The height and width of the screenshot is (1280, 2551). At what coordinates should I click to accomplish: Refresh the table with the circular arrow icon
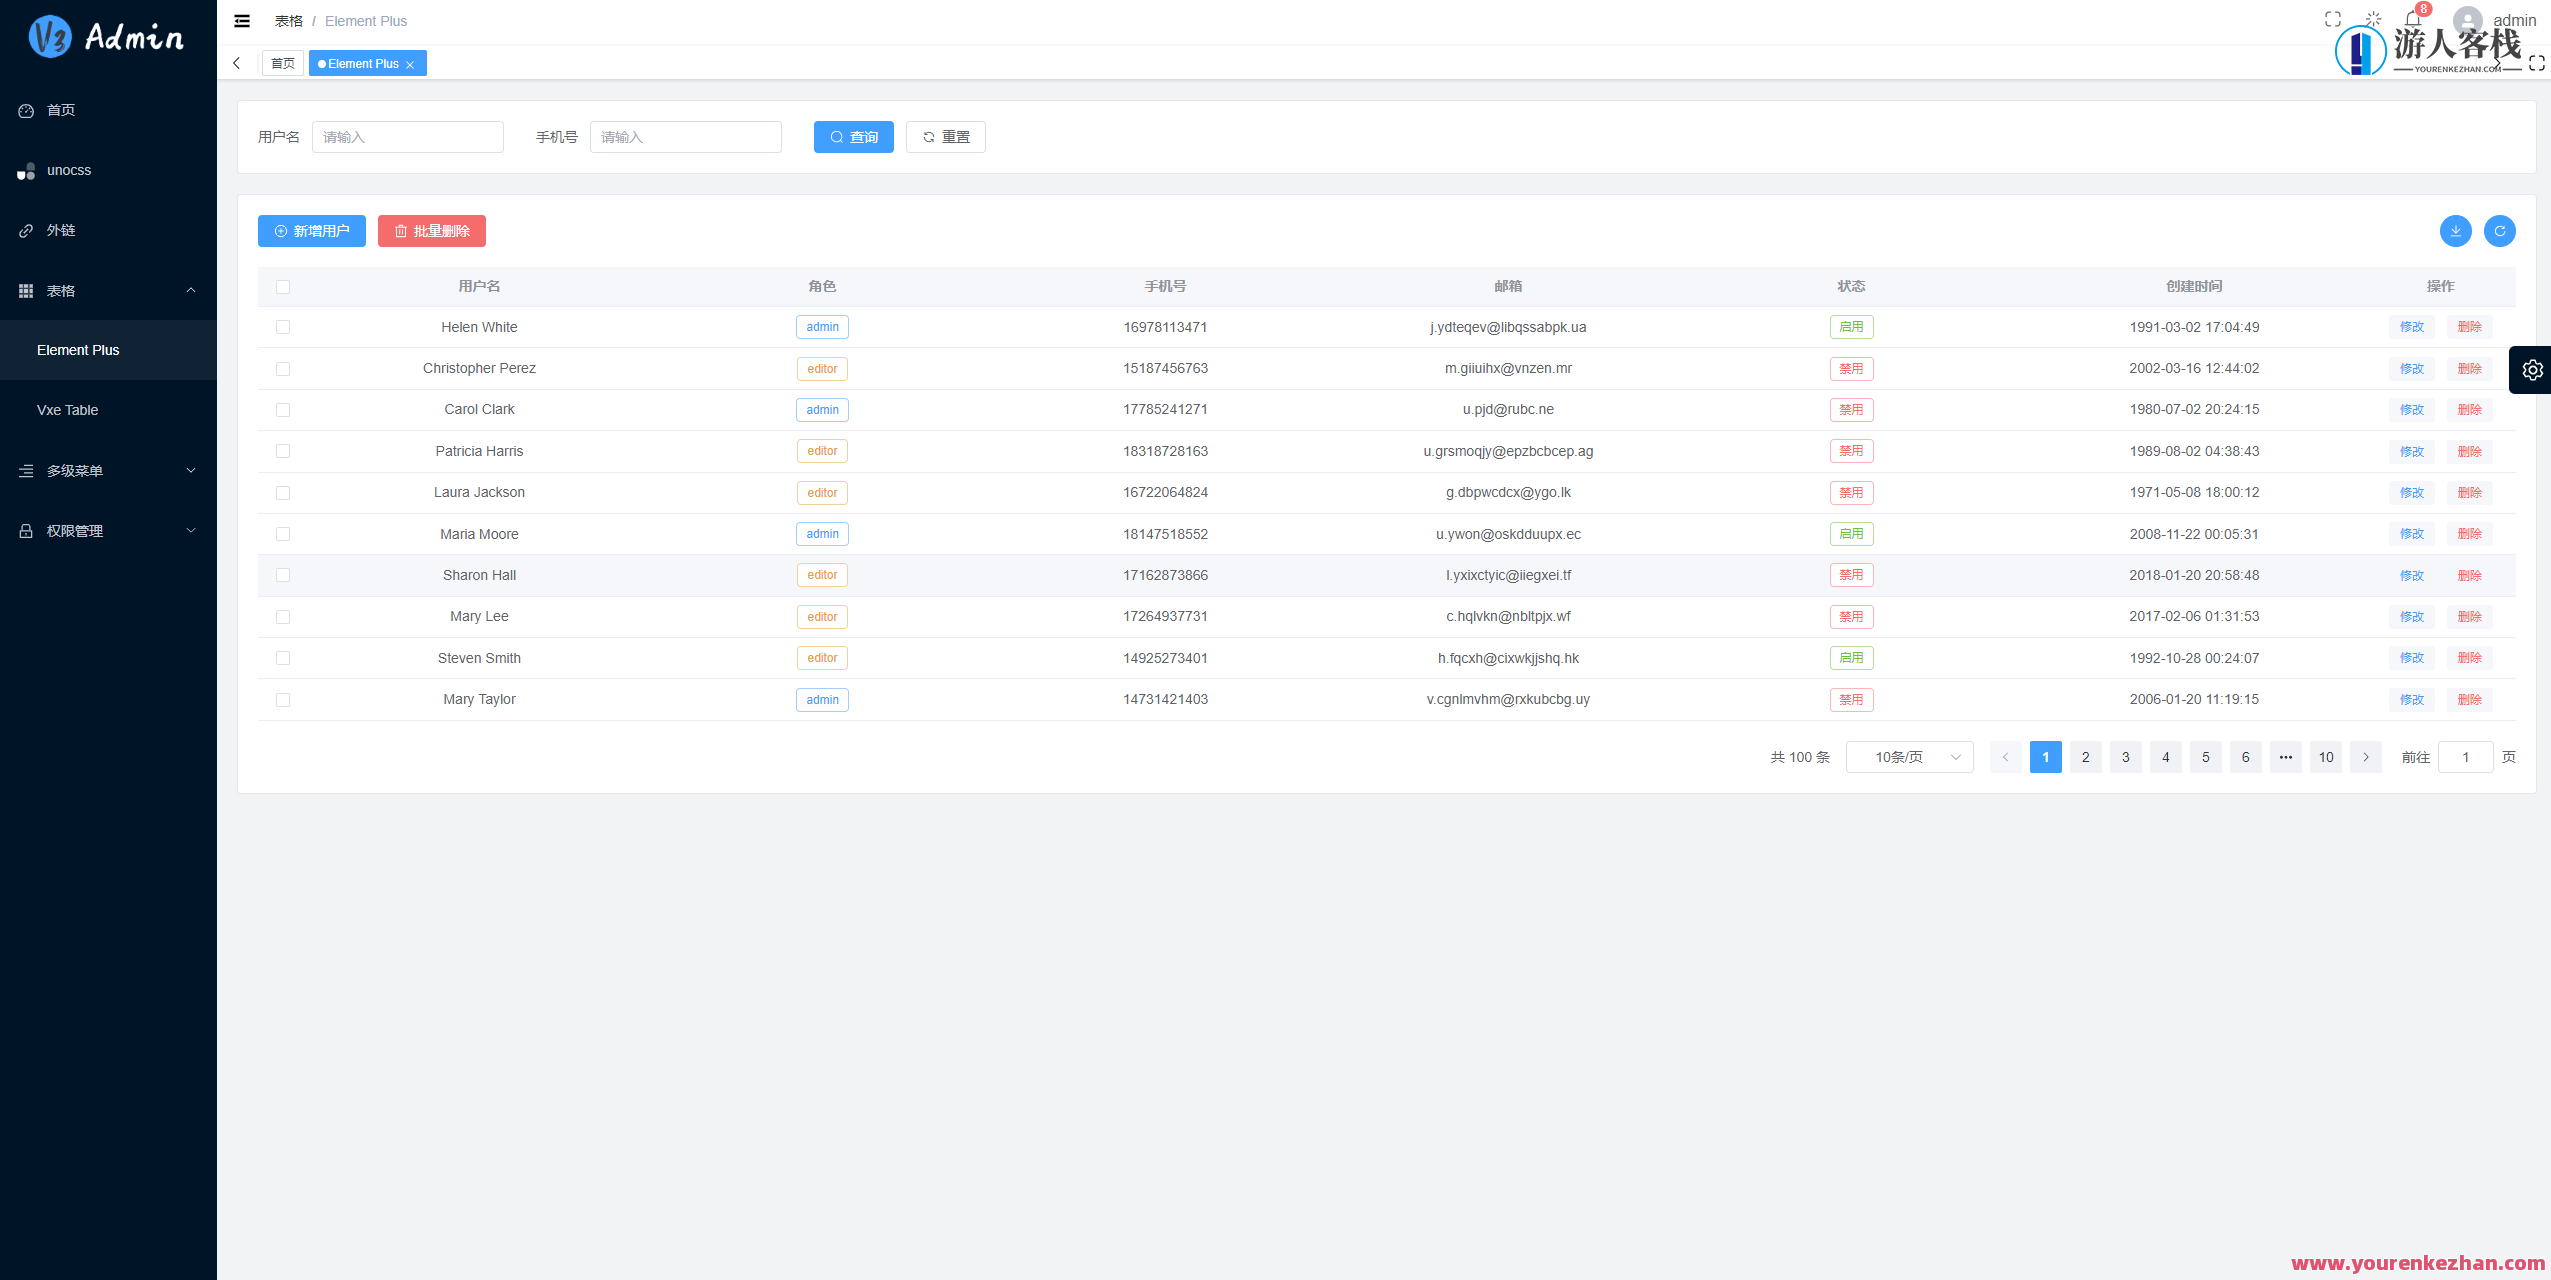point(2499,231)
